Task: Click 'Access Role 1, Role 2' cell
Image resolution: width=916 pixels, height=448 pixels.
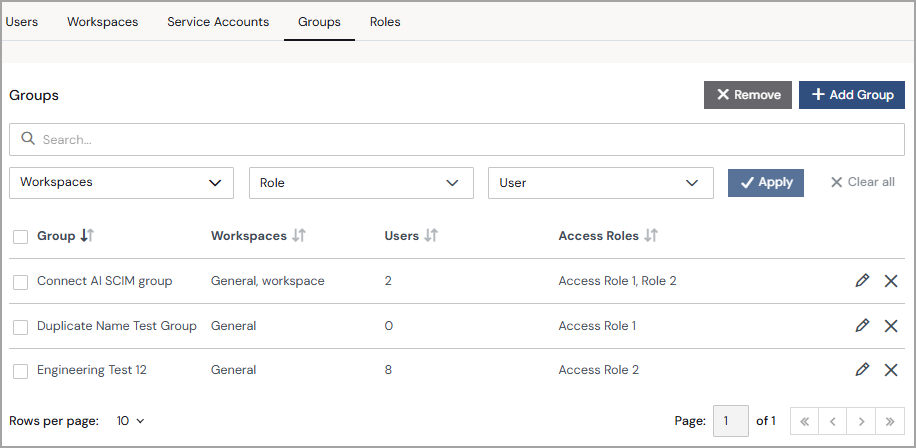Action: point(617,280)
